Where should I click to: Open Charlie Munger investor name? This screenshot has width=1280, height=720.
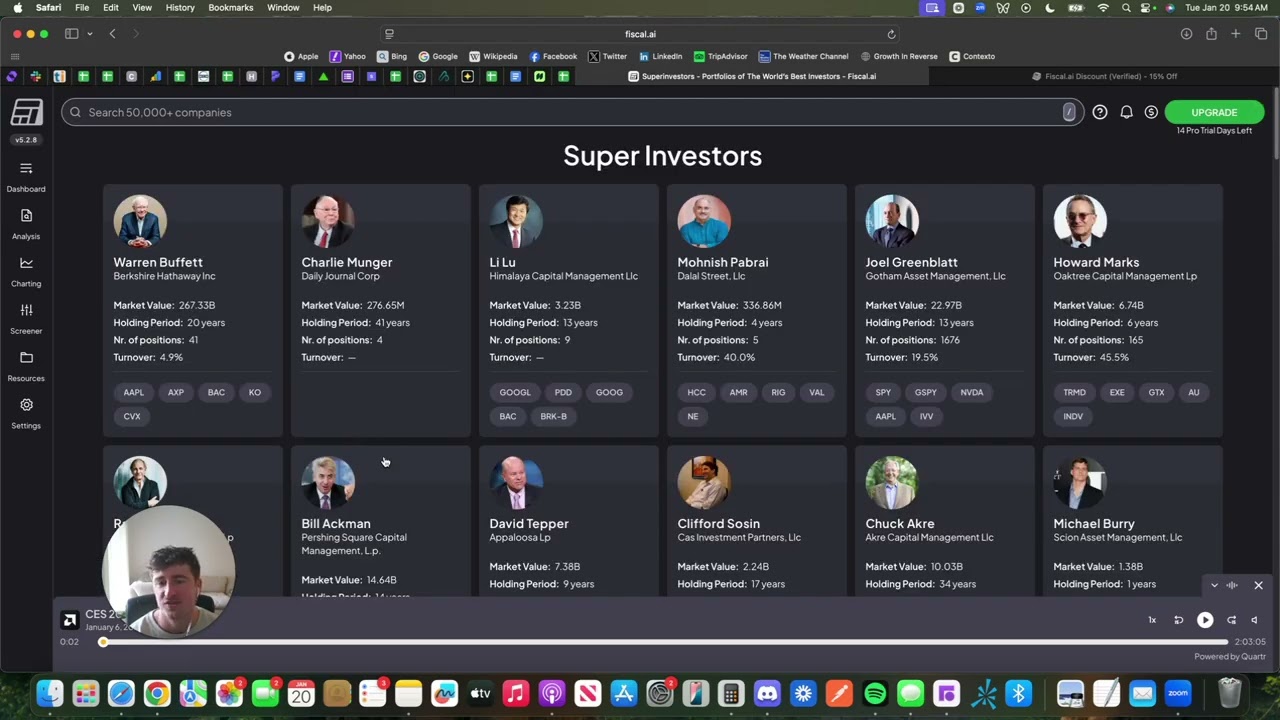[347, 262]
